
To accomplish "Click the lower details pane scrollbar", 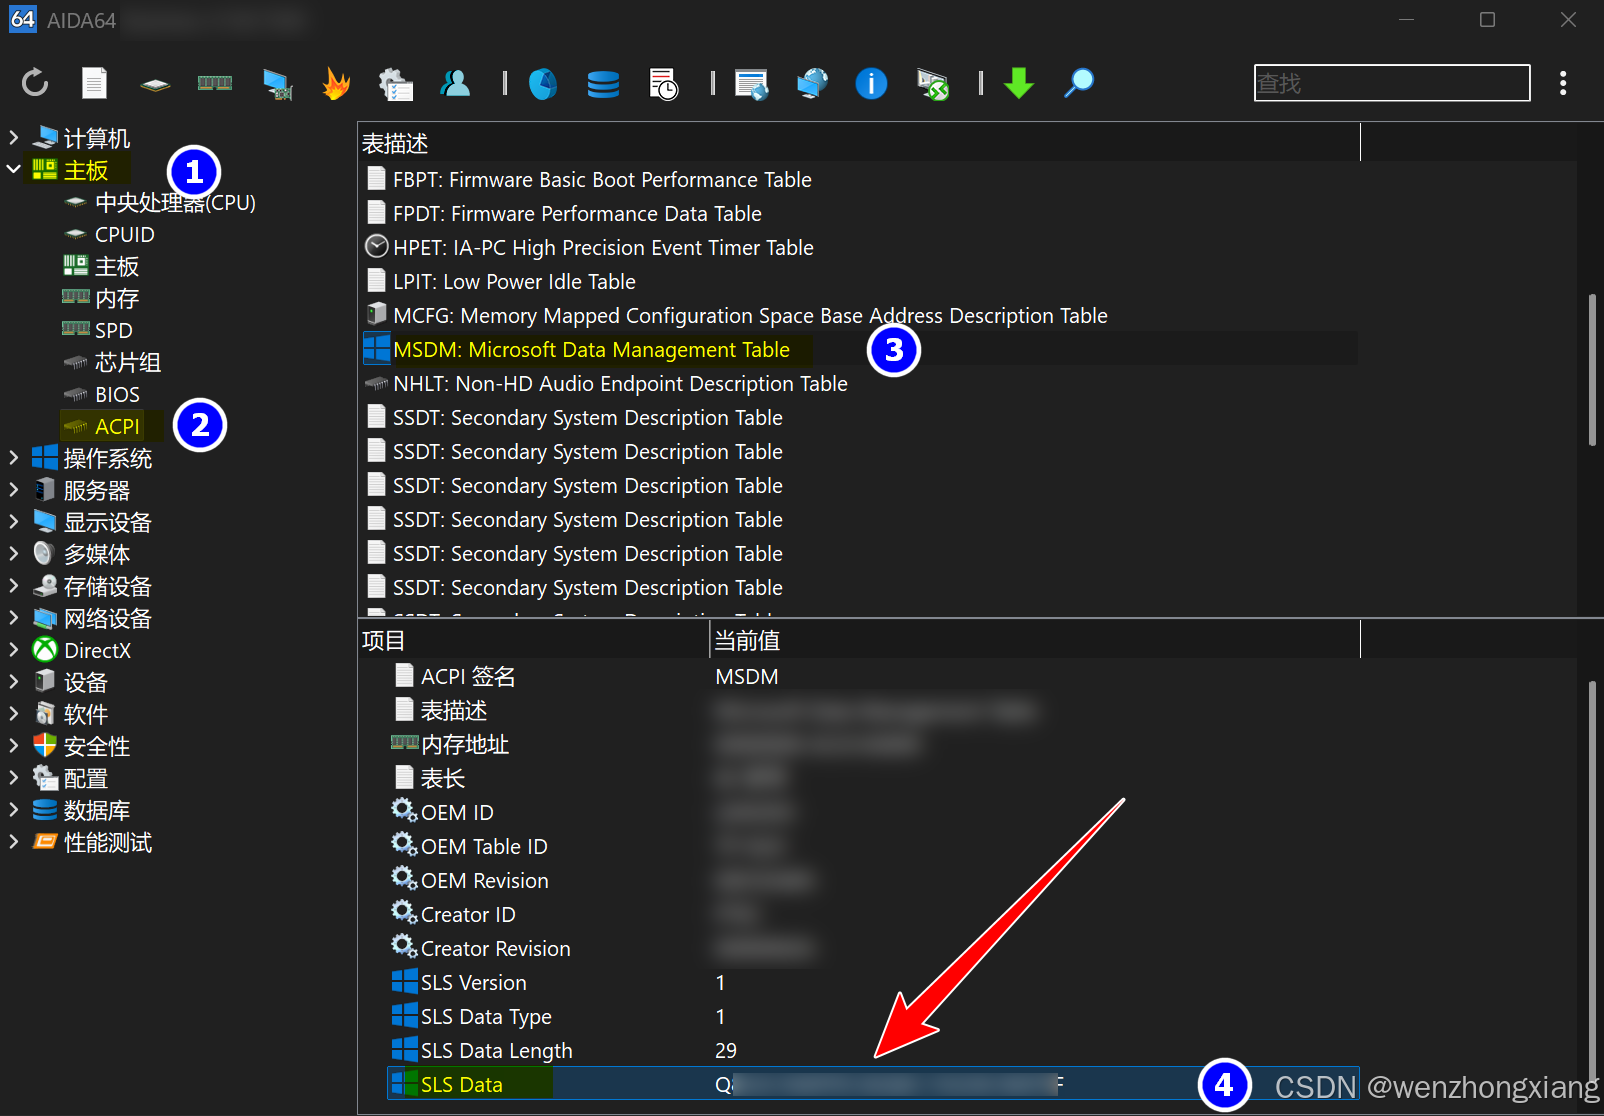I will point(1592,880).
